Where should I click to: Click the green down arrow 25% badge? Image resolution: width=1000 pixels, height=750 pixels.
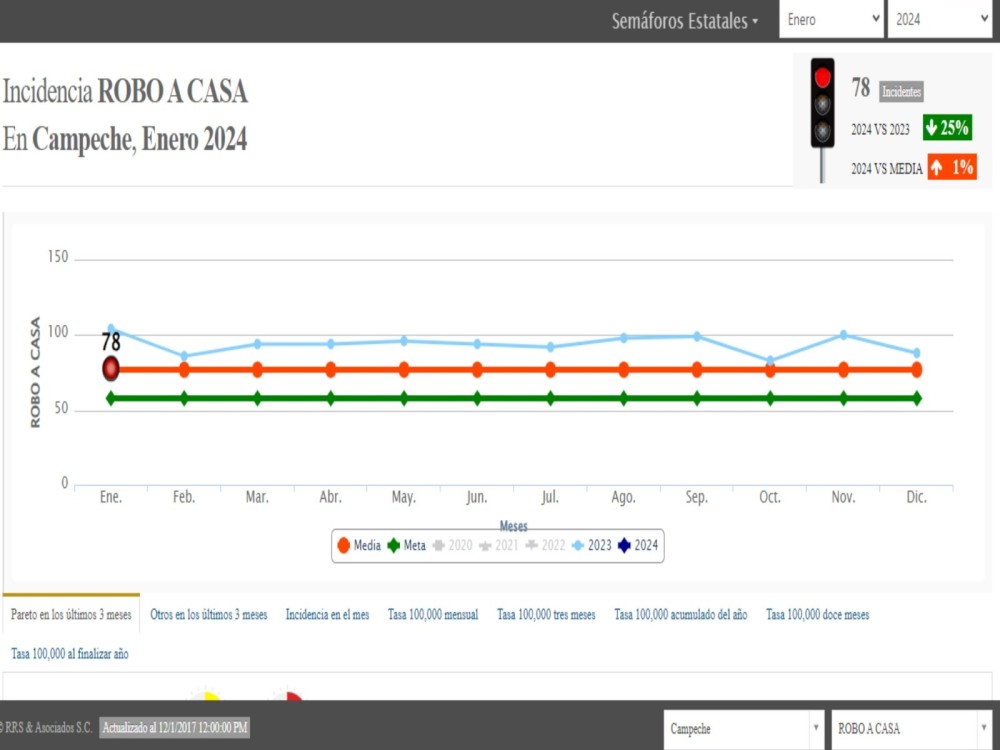coord(946,128)
